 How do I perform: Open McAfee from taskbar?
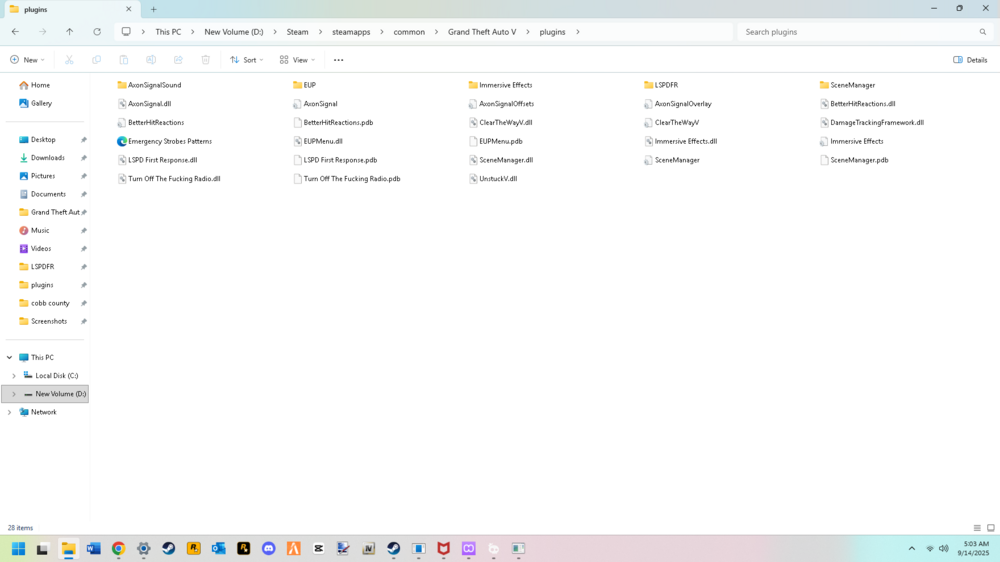(x=443, y=549)
